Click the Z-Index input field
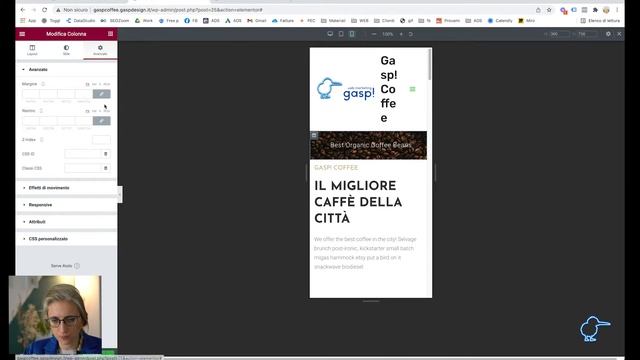 tap(101, 140)
